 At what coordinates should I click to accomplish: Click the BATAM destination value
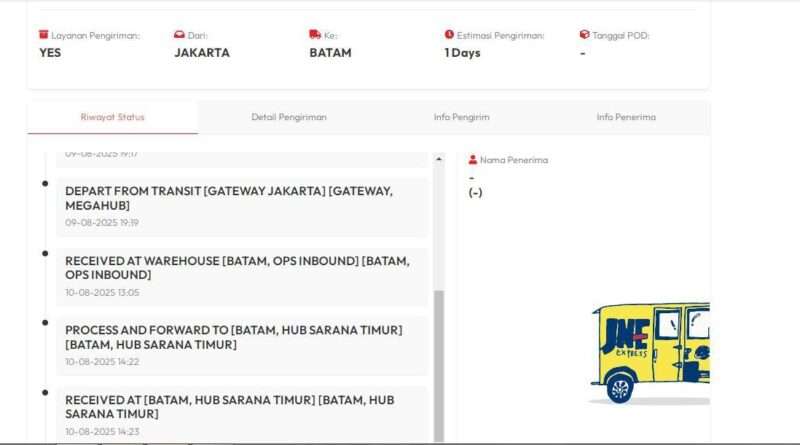(x=330, y=53)
